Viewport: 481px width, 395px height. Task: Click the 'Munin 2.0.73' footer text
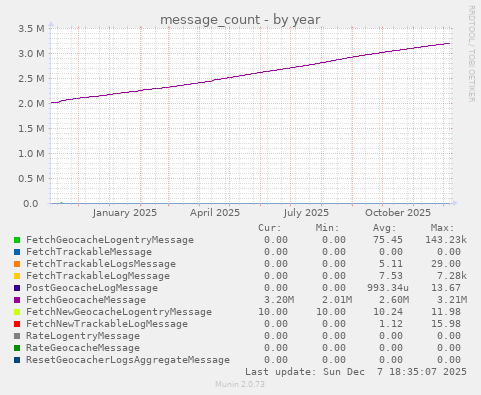coord(240,384)
